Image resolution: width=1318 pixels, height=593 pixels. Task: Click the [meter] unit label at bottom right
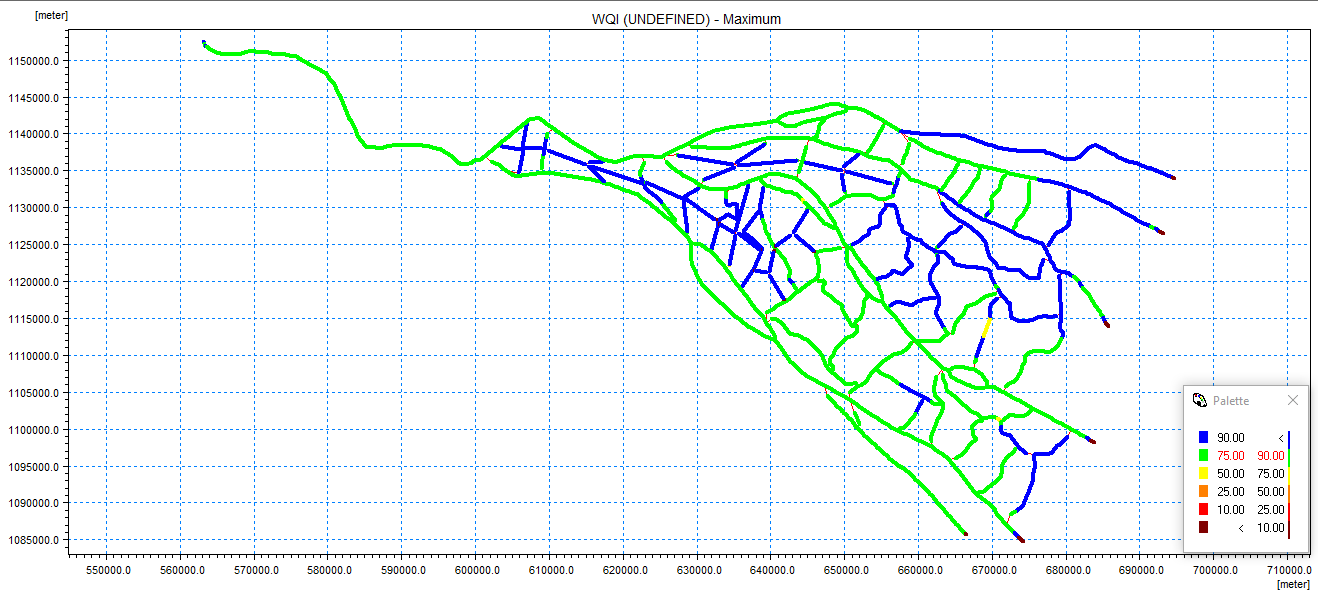1292,583
